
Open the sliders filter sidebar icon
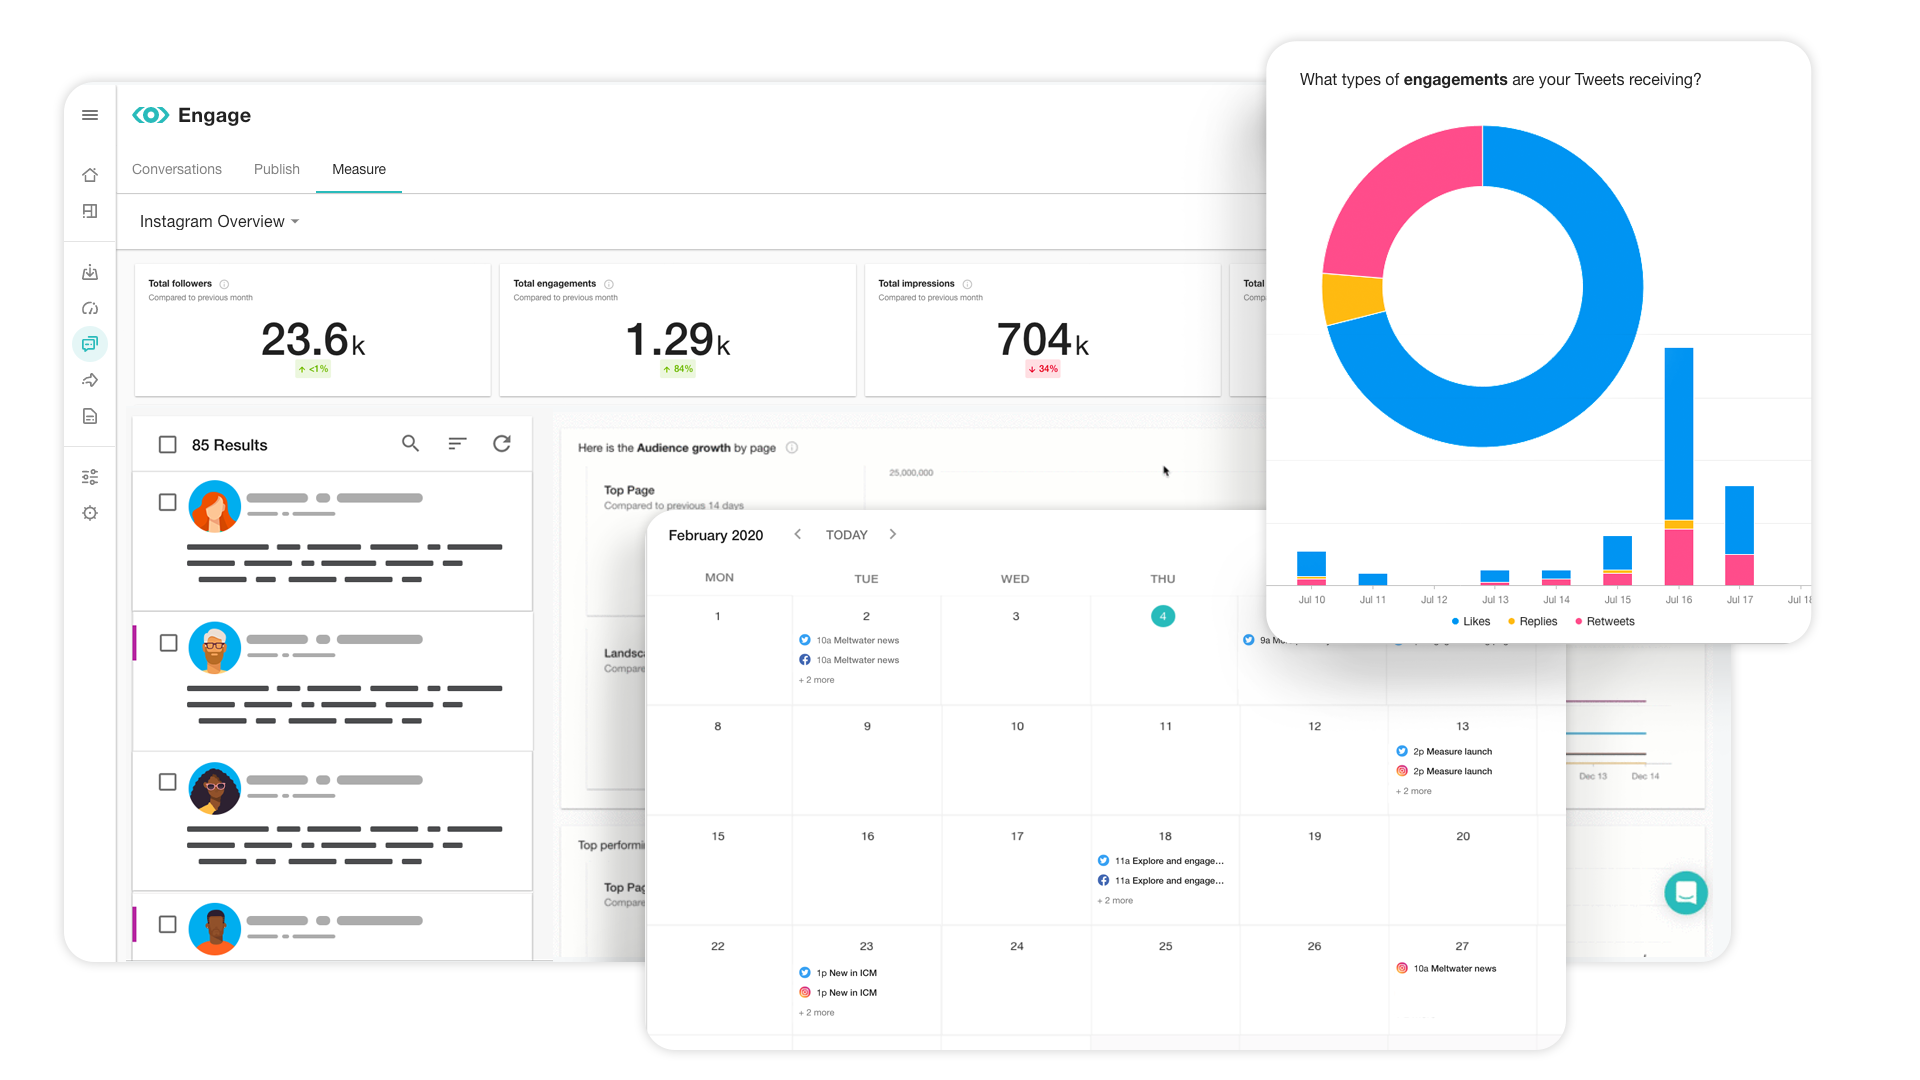pos(90,477)
